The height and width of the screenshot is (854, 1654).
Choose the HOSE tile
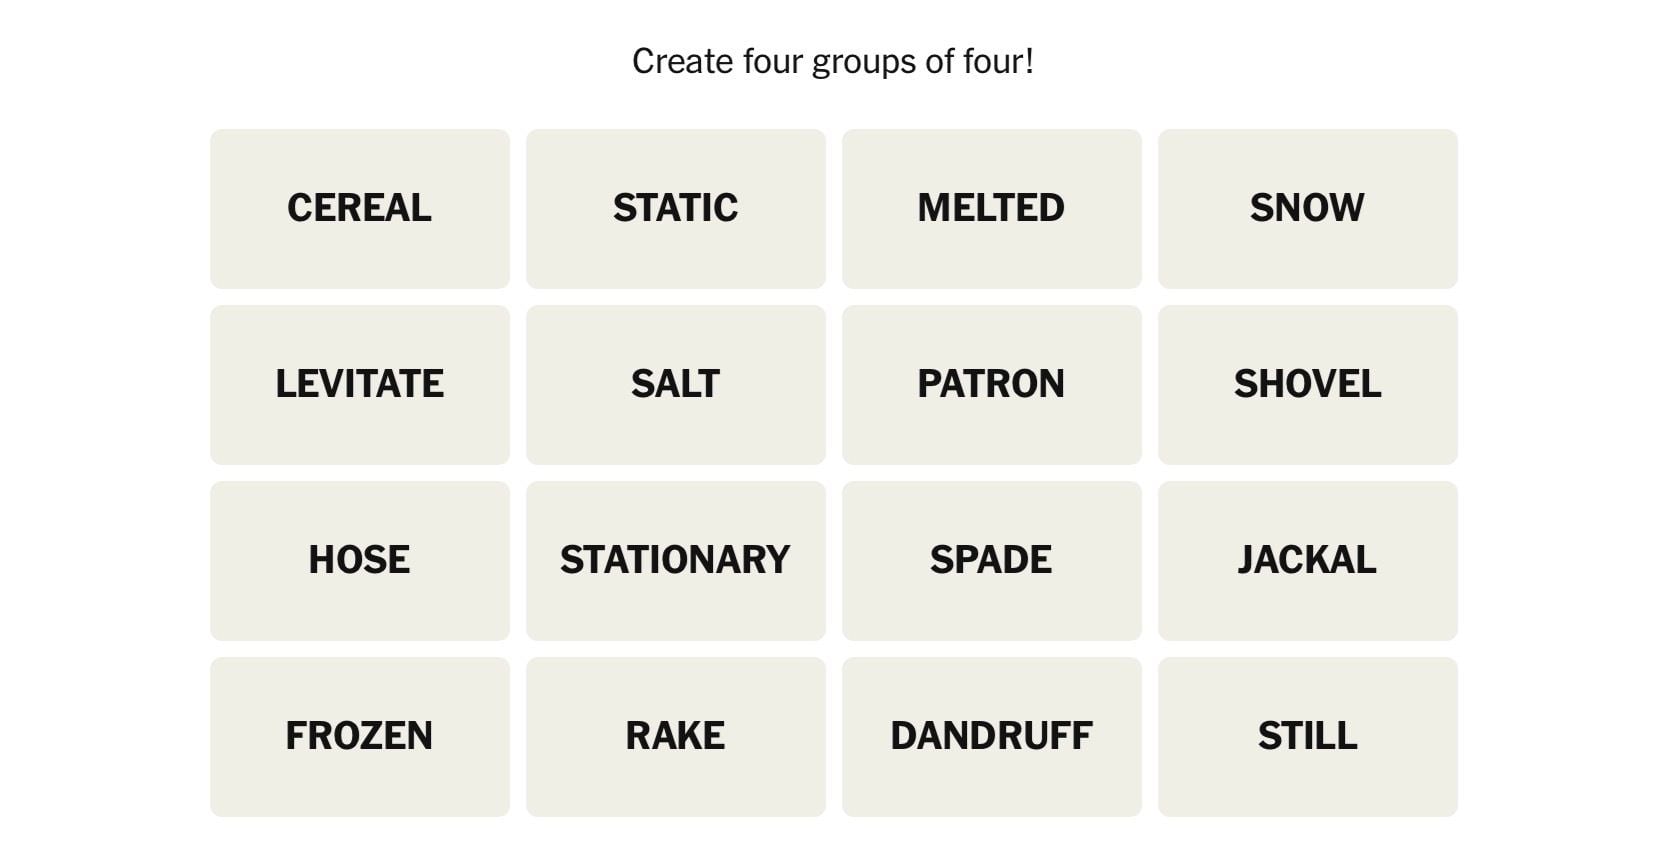click(x=359, y=560)
